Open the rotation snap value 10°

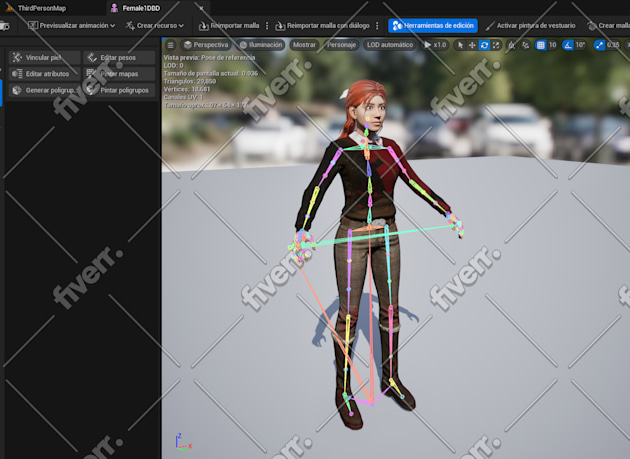pos(580,45)
